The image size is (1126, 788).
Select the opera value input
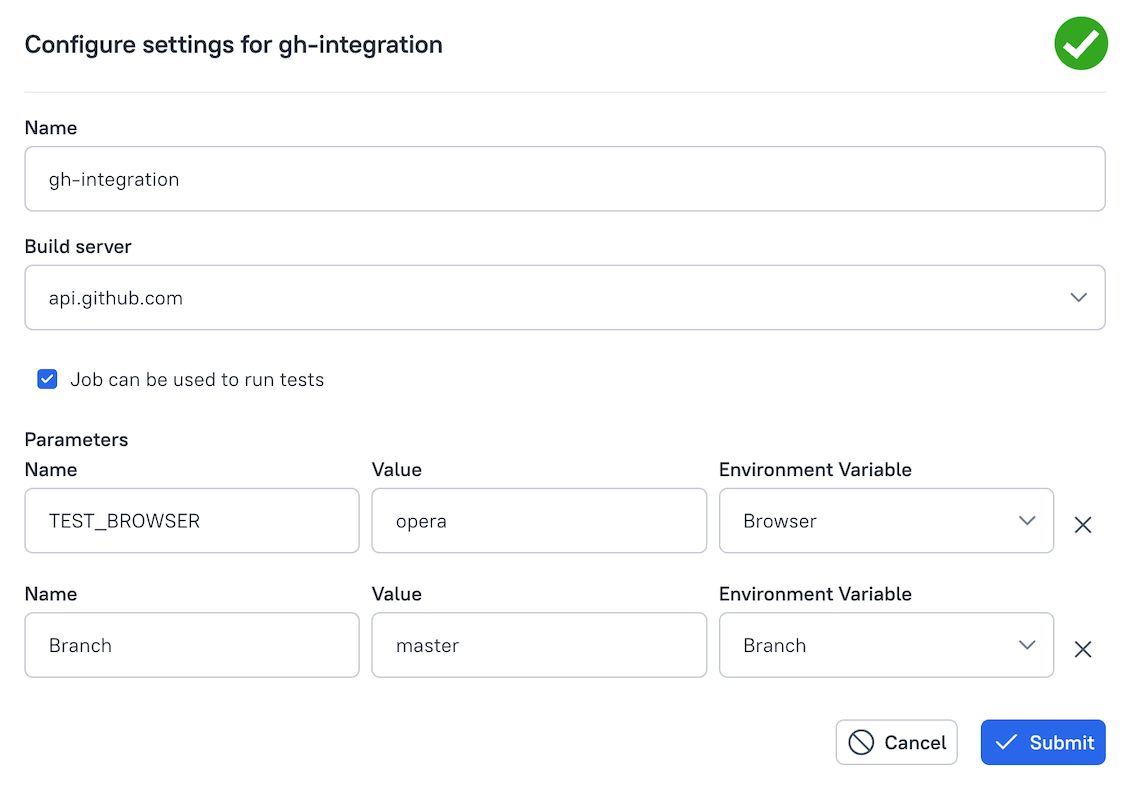[x=538, y=521]
